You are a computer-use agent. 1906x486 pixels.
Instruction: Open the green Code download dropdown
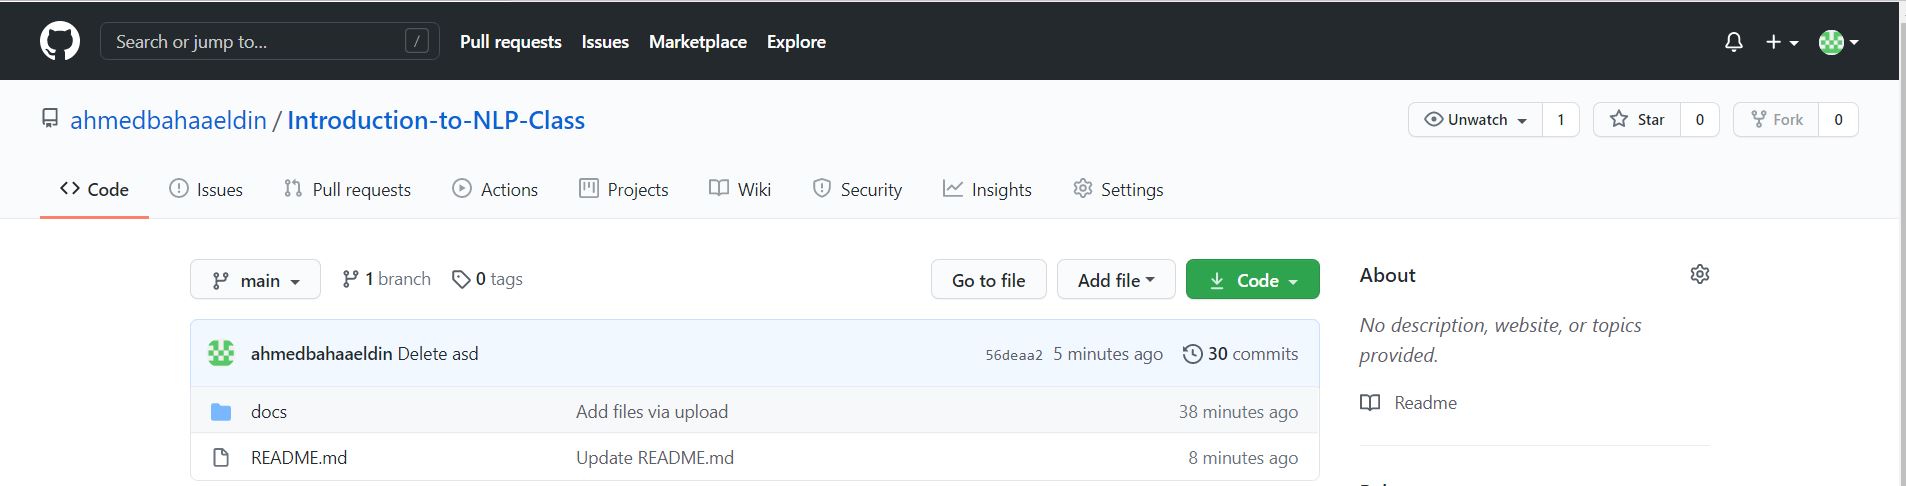(x=1252, y=280)
